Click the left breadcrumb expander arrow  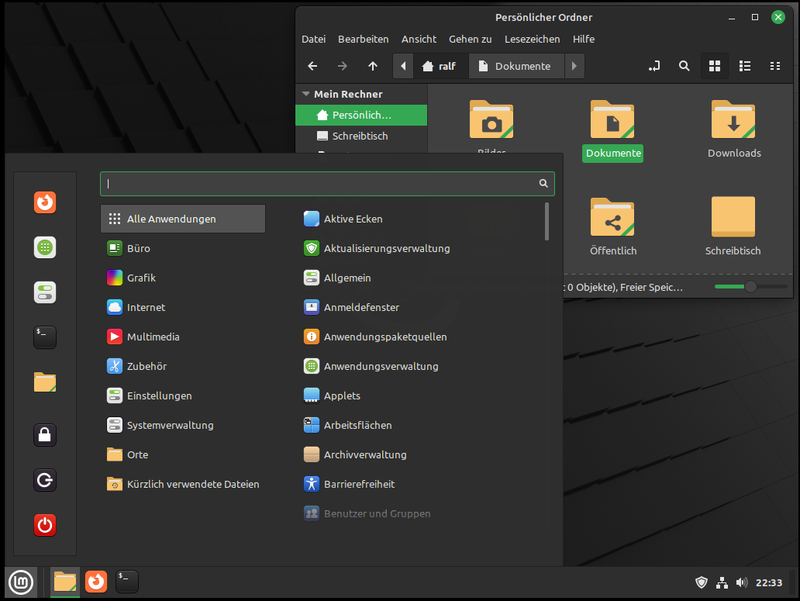(x=405, y=65)
